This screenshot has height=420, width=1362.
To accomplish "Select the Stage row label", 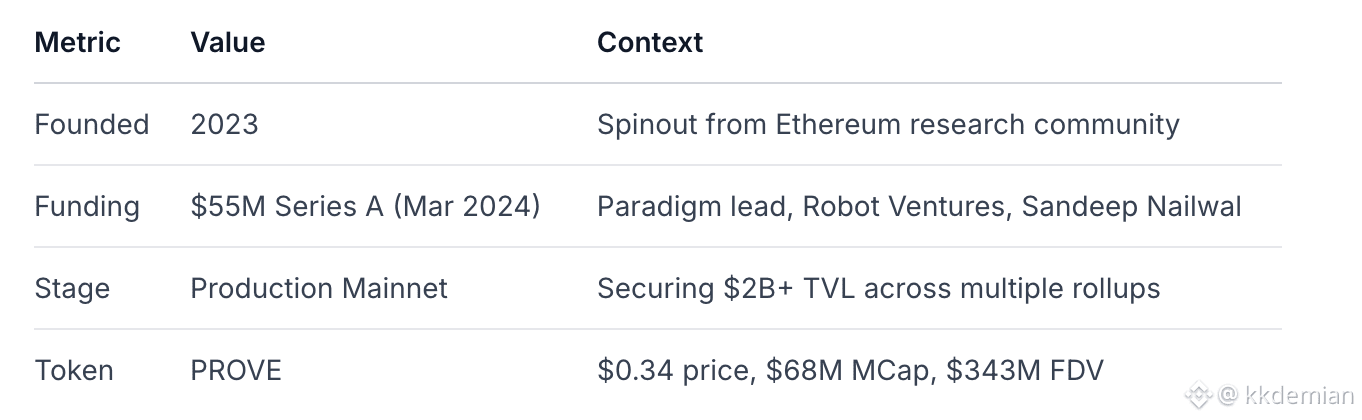I will [x=72, y=289].
